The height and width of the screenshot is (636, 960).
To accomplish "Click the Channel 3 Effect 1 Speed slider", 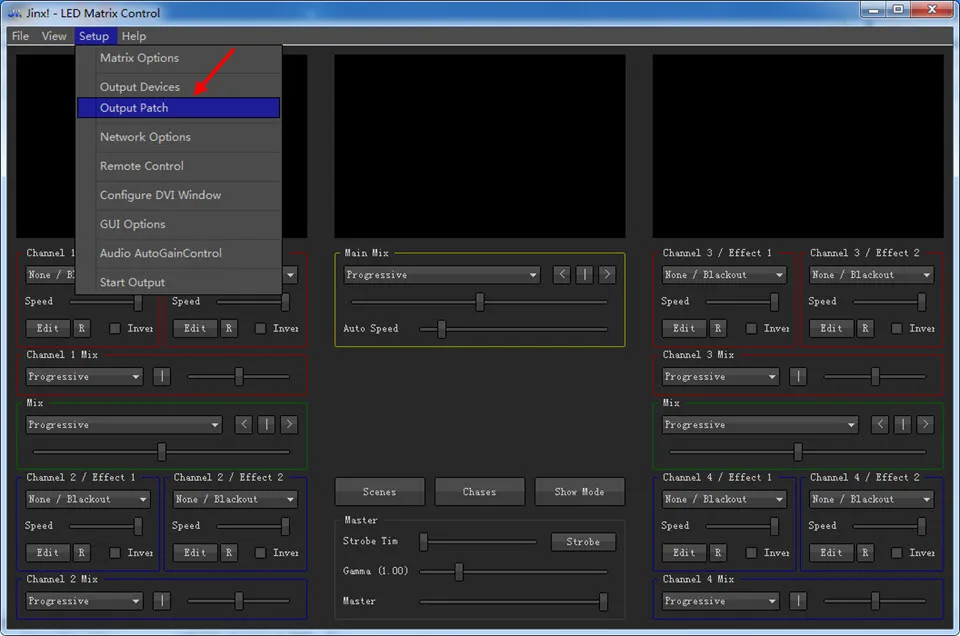I will (742, 302).
